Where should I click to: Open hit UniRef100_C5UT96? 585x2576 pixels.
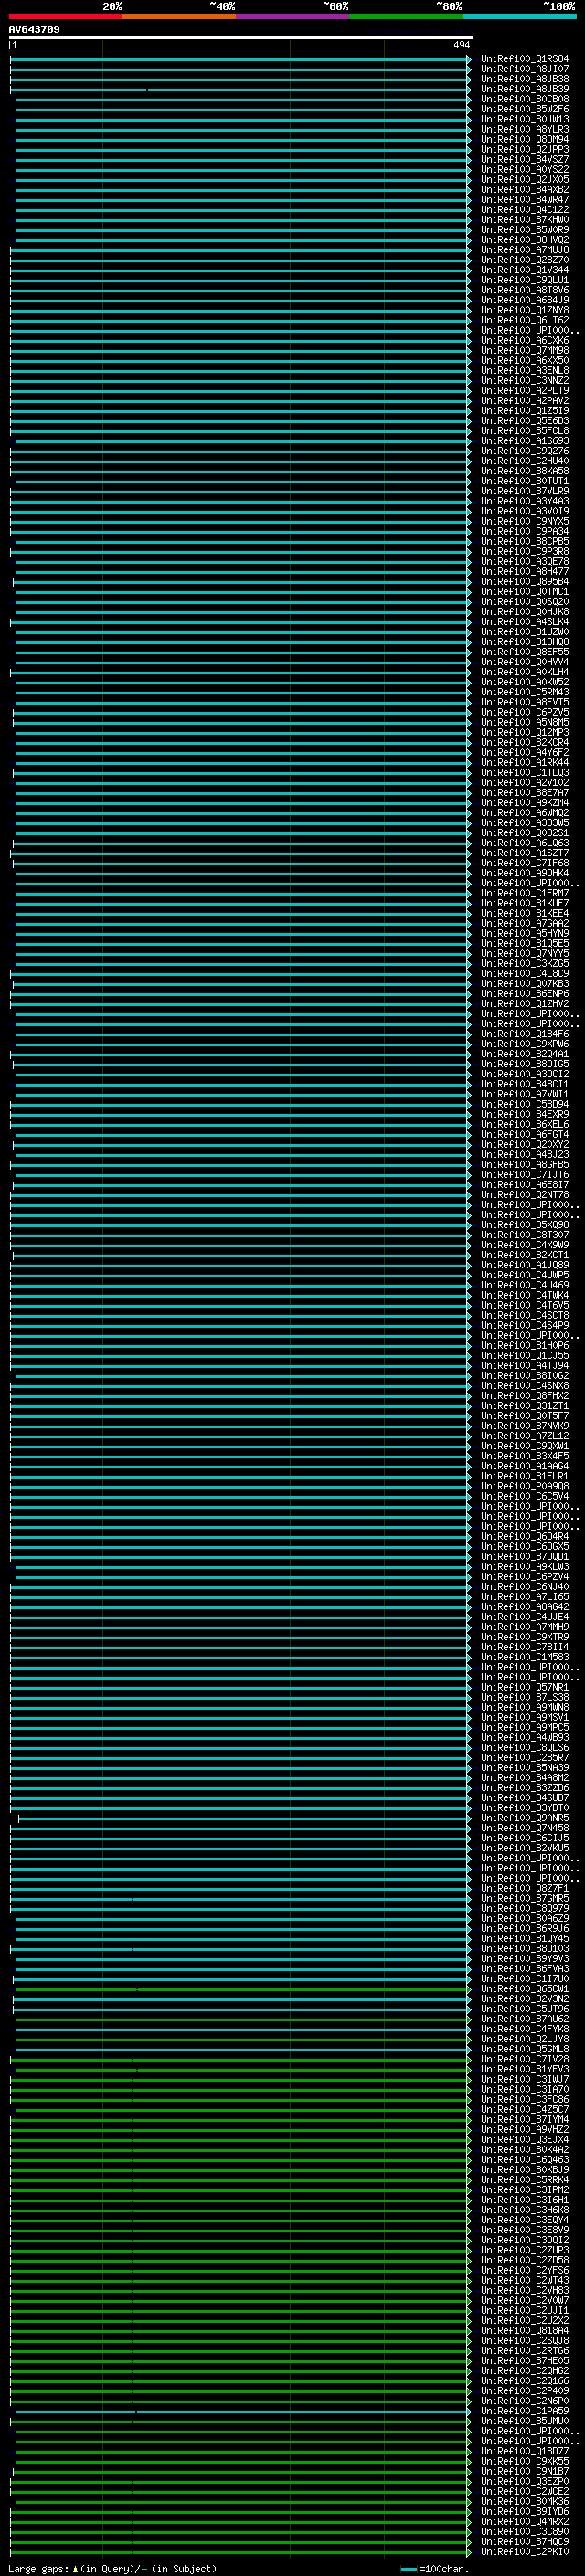tap(524, 2009)
